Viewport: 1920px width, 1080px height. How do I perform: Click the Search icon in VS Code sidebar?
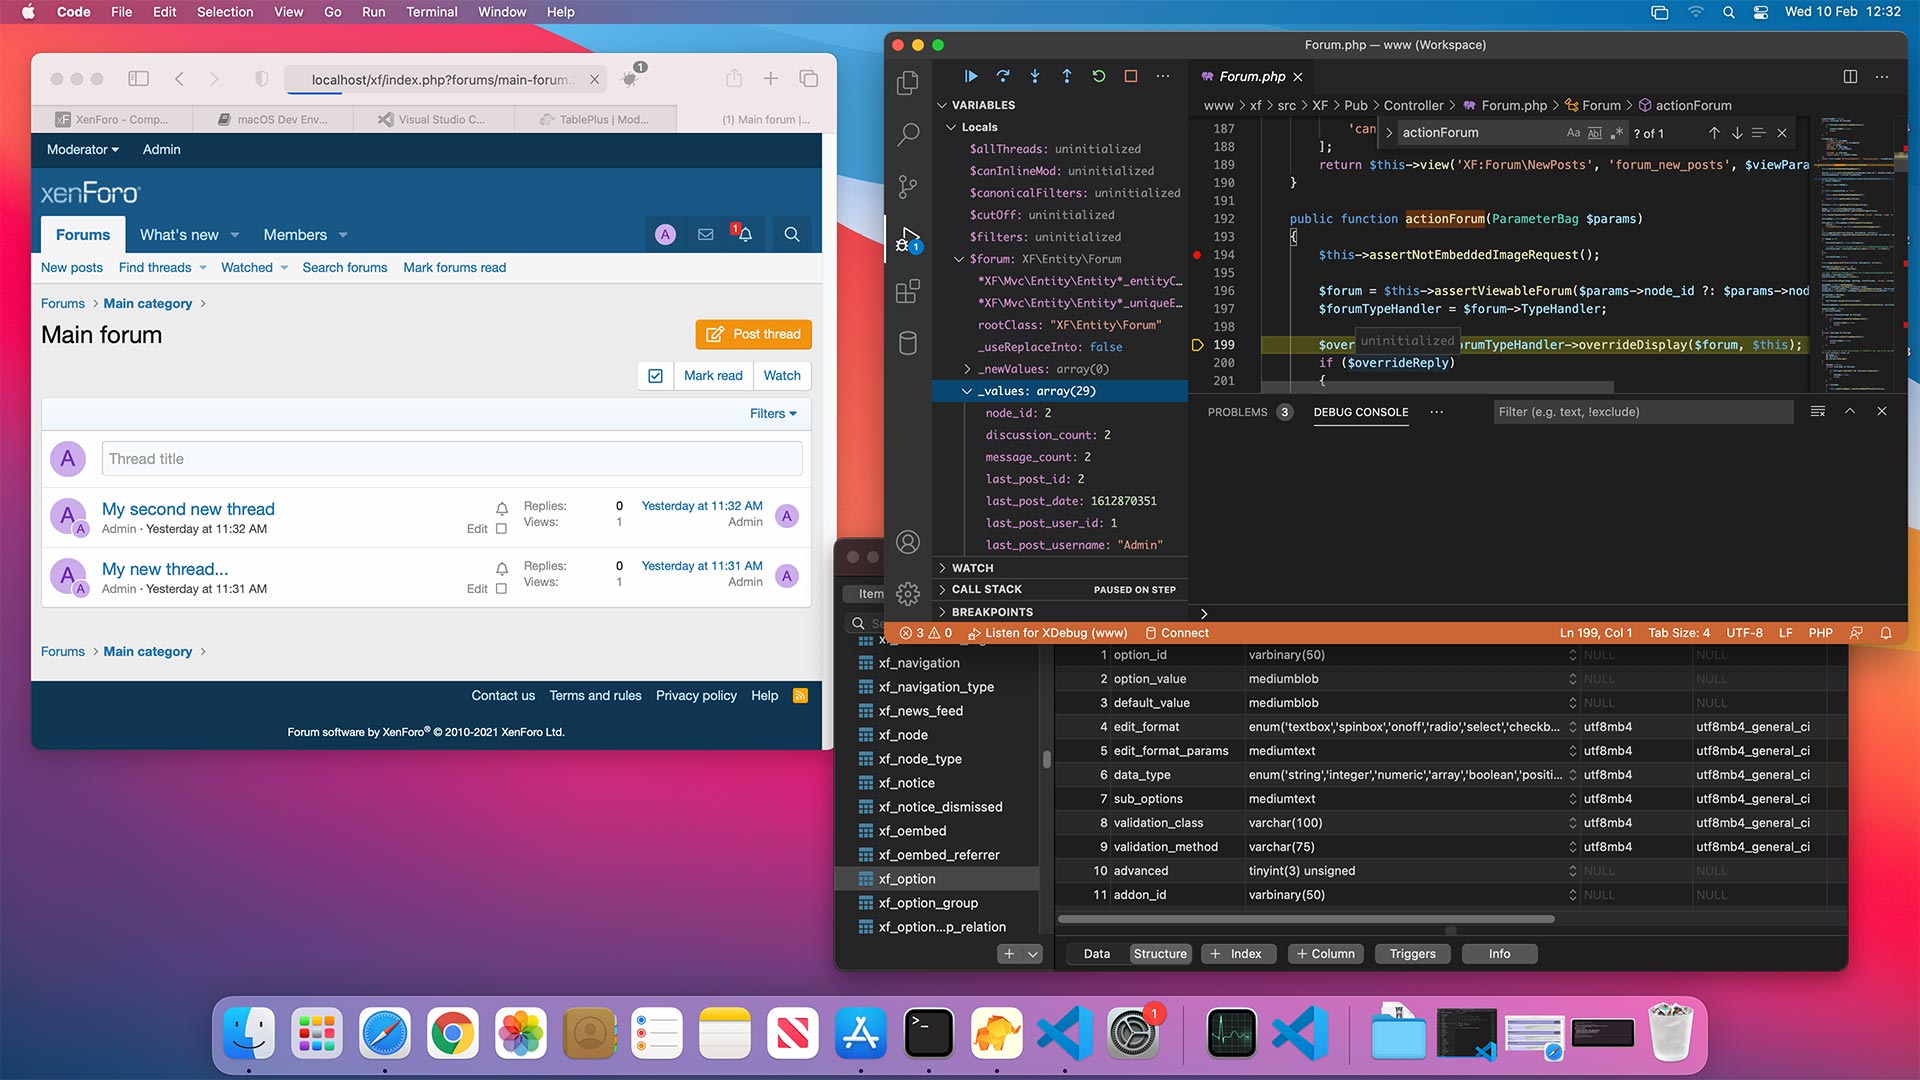909,136
